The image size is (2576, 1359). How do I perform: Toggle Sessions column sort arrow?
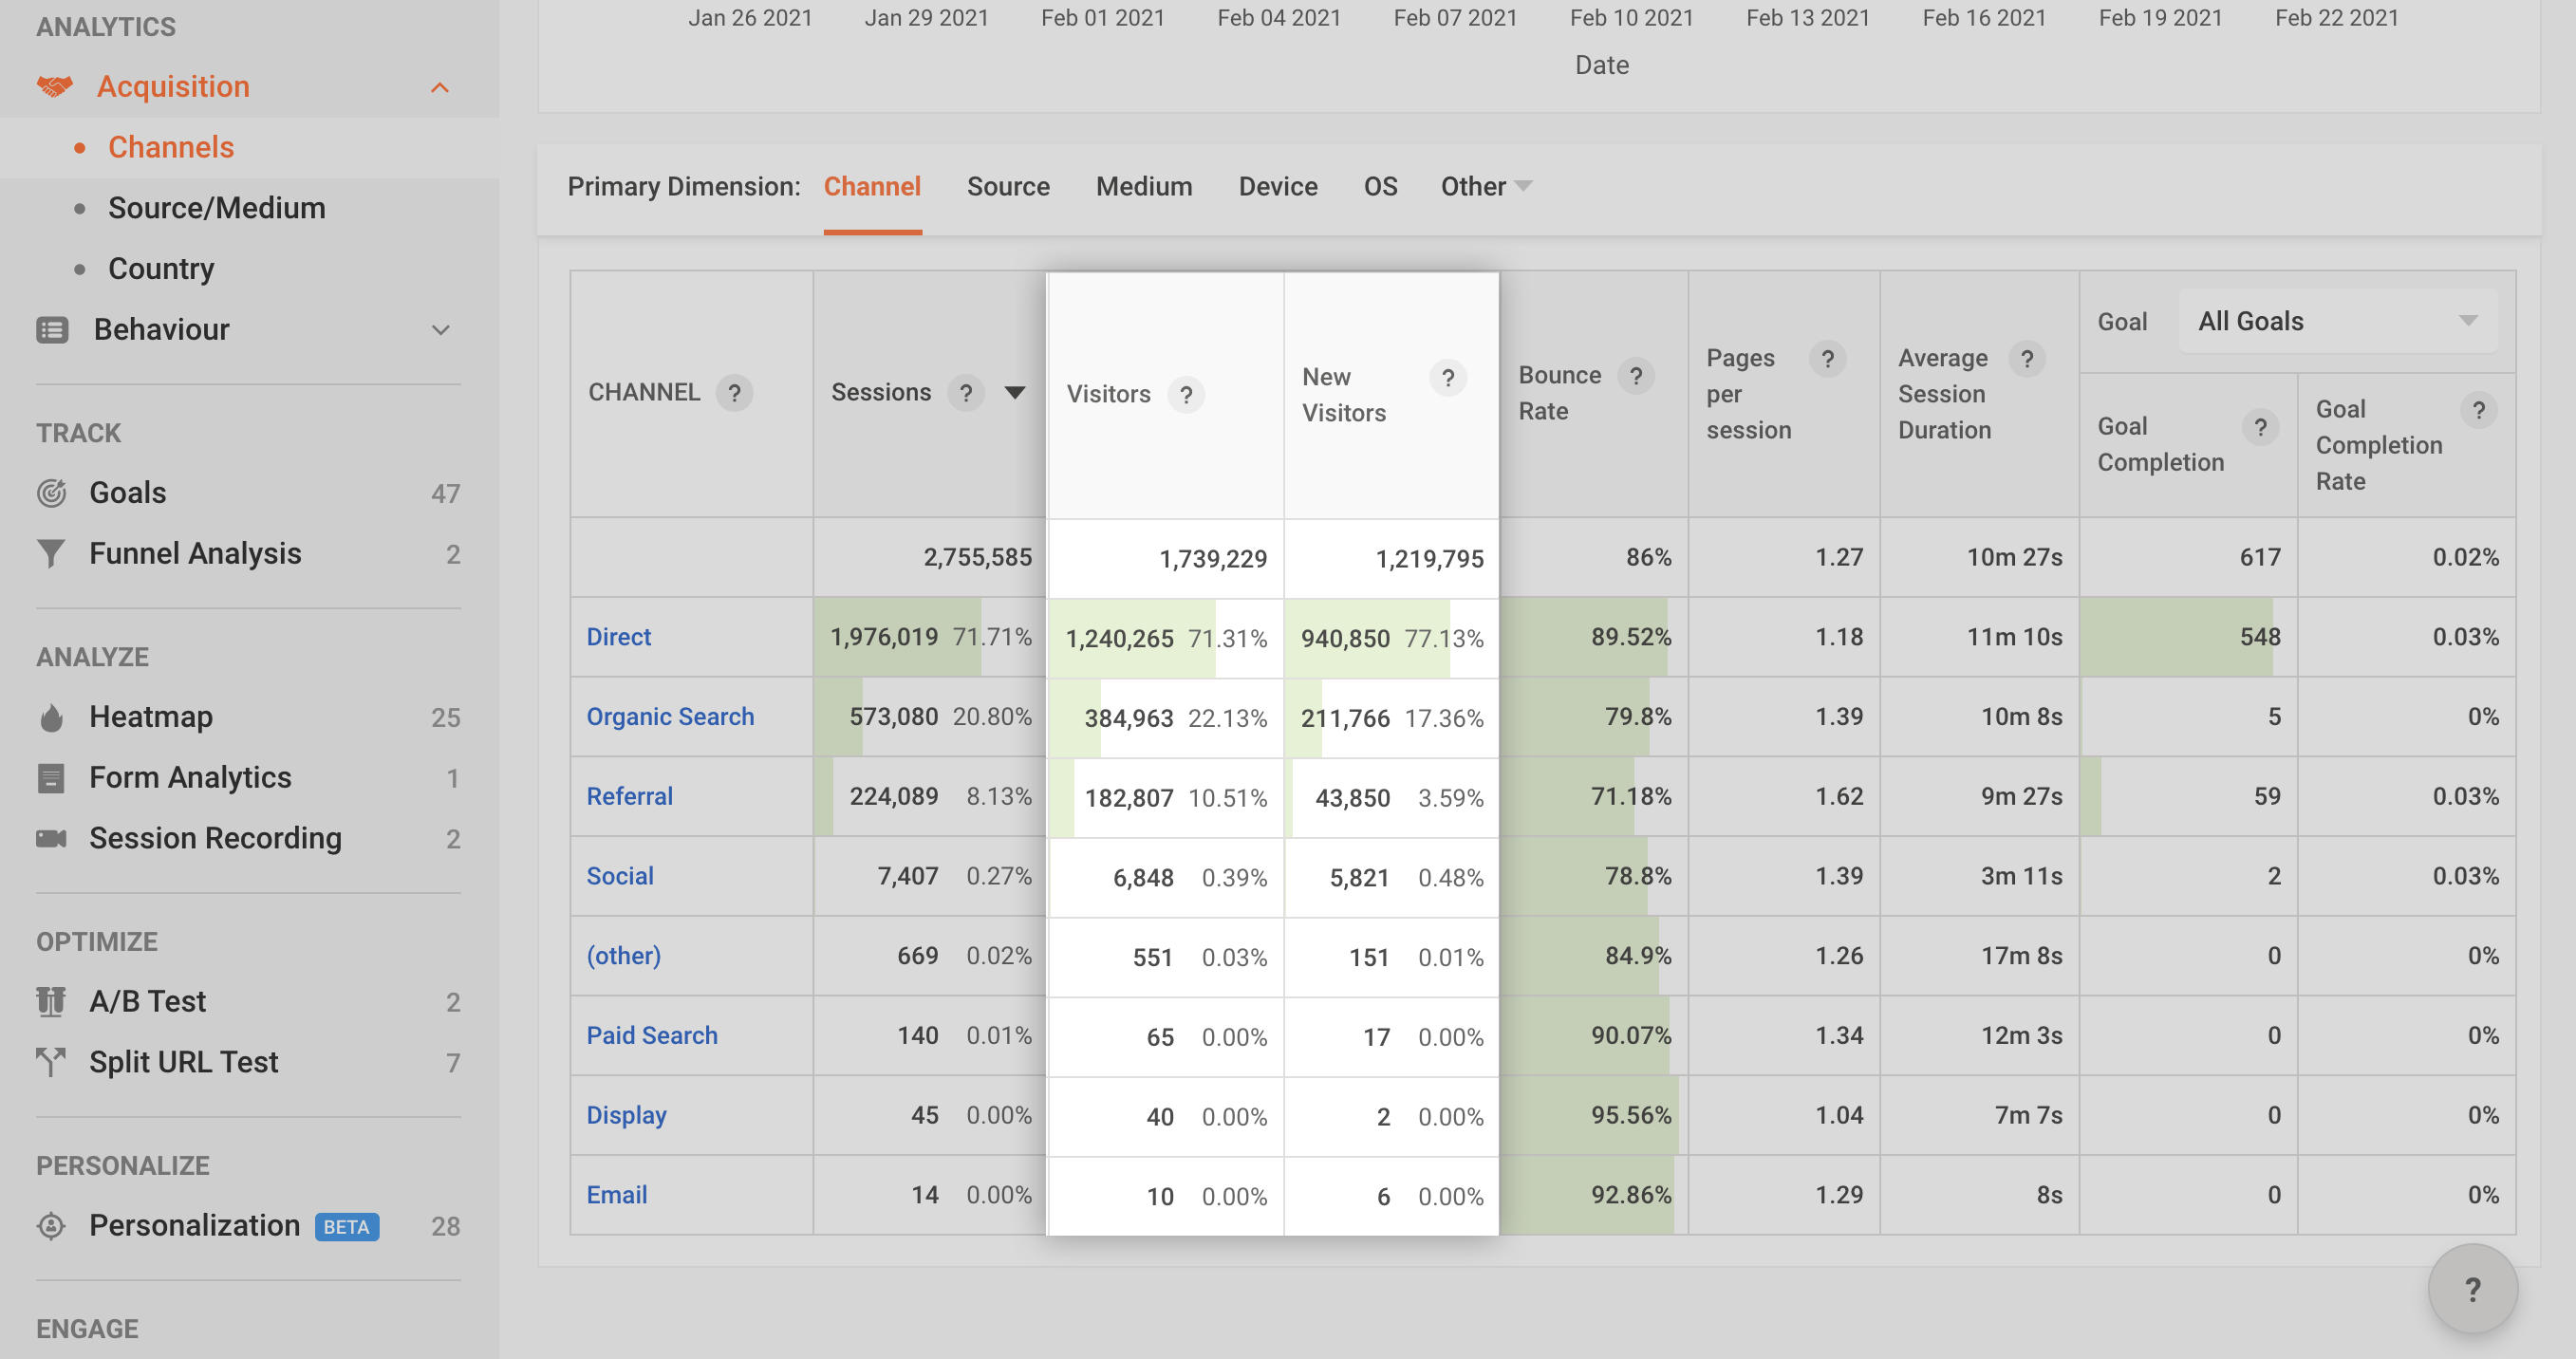pyautogui.click(x=1015, y=393)
